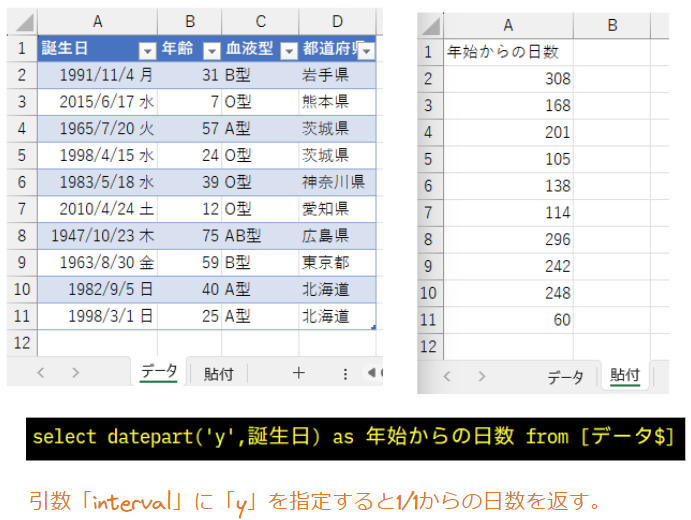
Task: Click the cell showing 60
Action: point(508,320)
